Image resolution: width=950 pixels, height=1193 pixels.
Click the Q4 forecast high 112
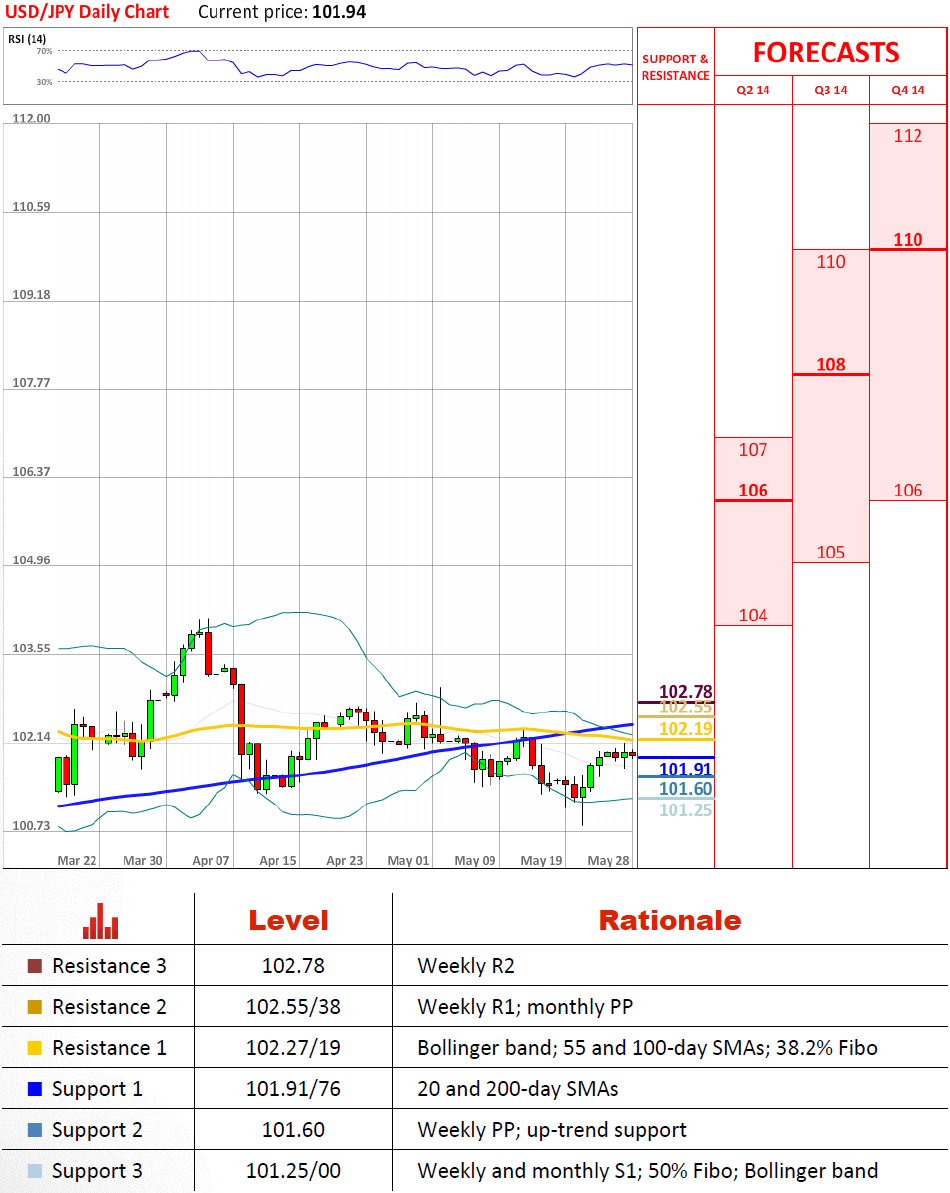908,136
